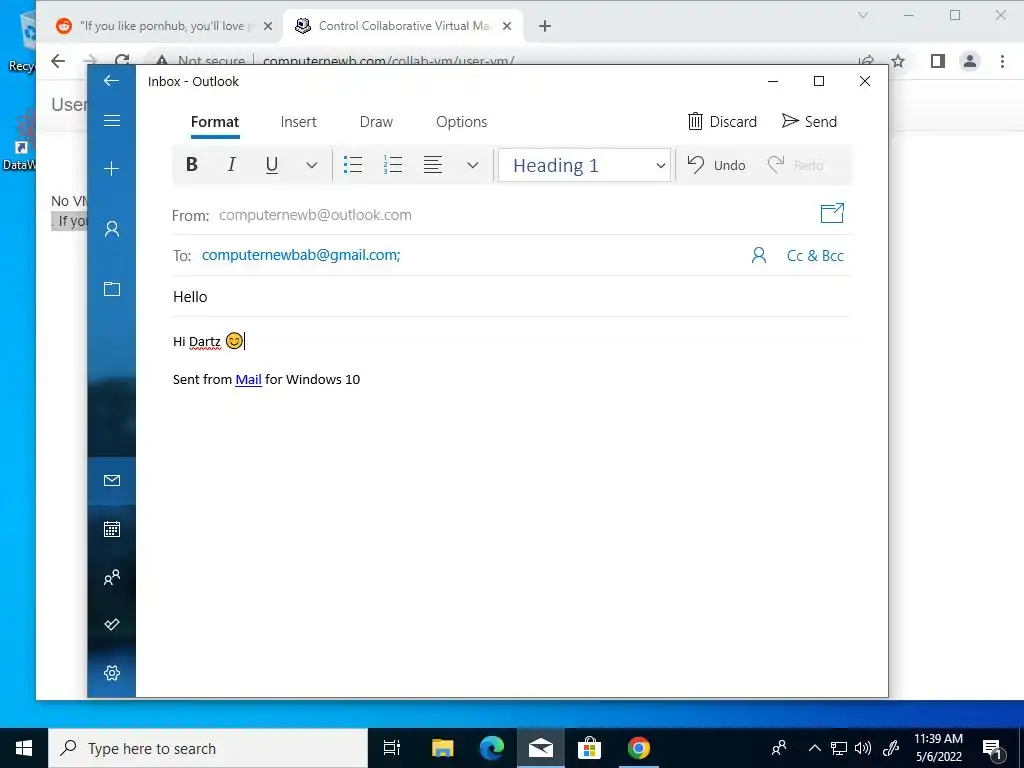1024x768 pixels.
Task: Open Microsoft Store from taskbar
Action: point(589,748)
